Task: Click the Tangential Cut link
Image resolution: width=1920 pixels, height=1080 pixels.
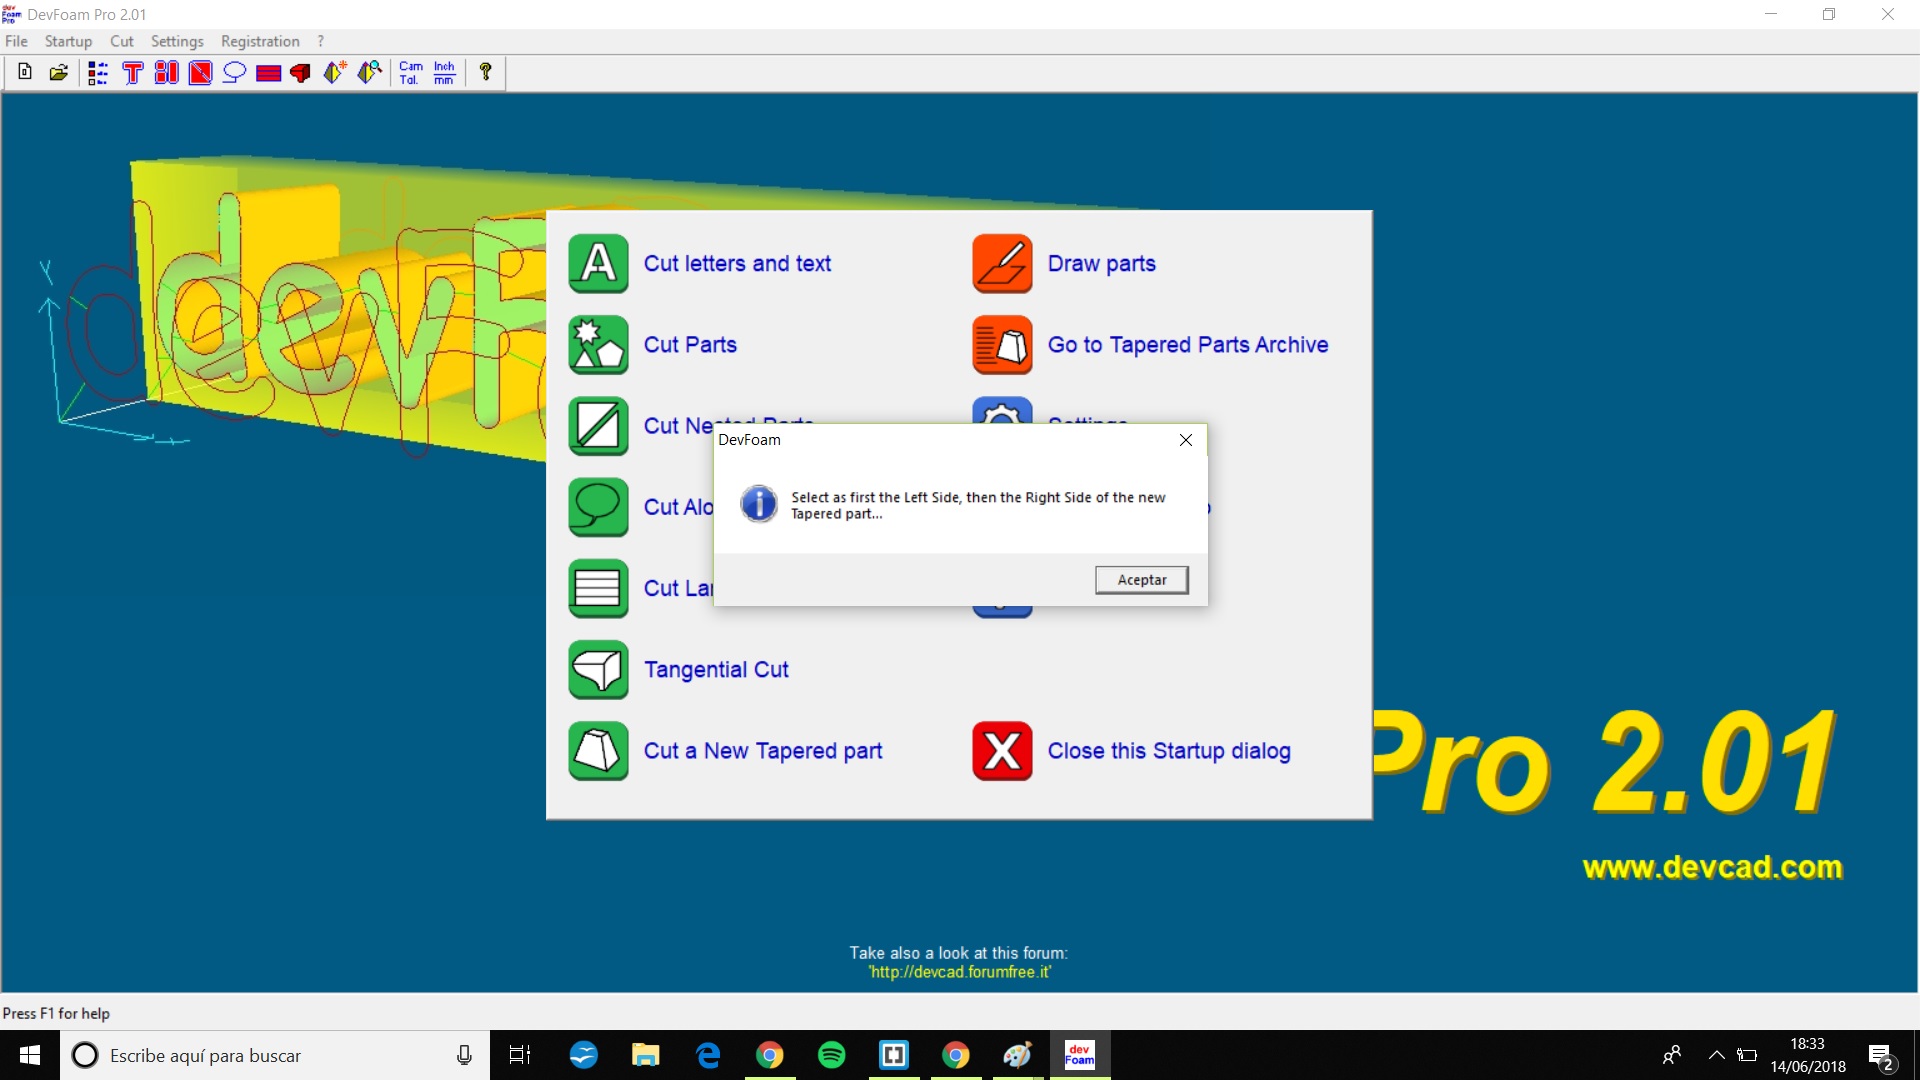Action: 716,669
